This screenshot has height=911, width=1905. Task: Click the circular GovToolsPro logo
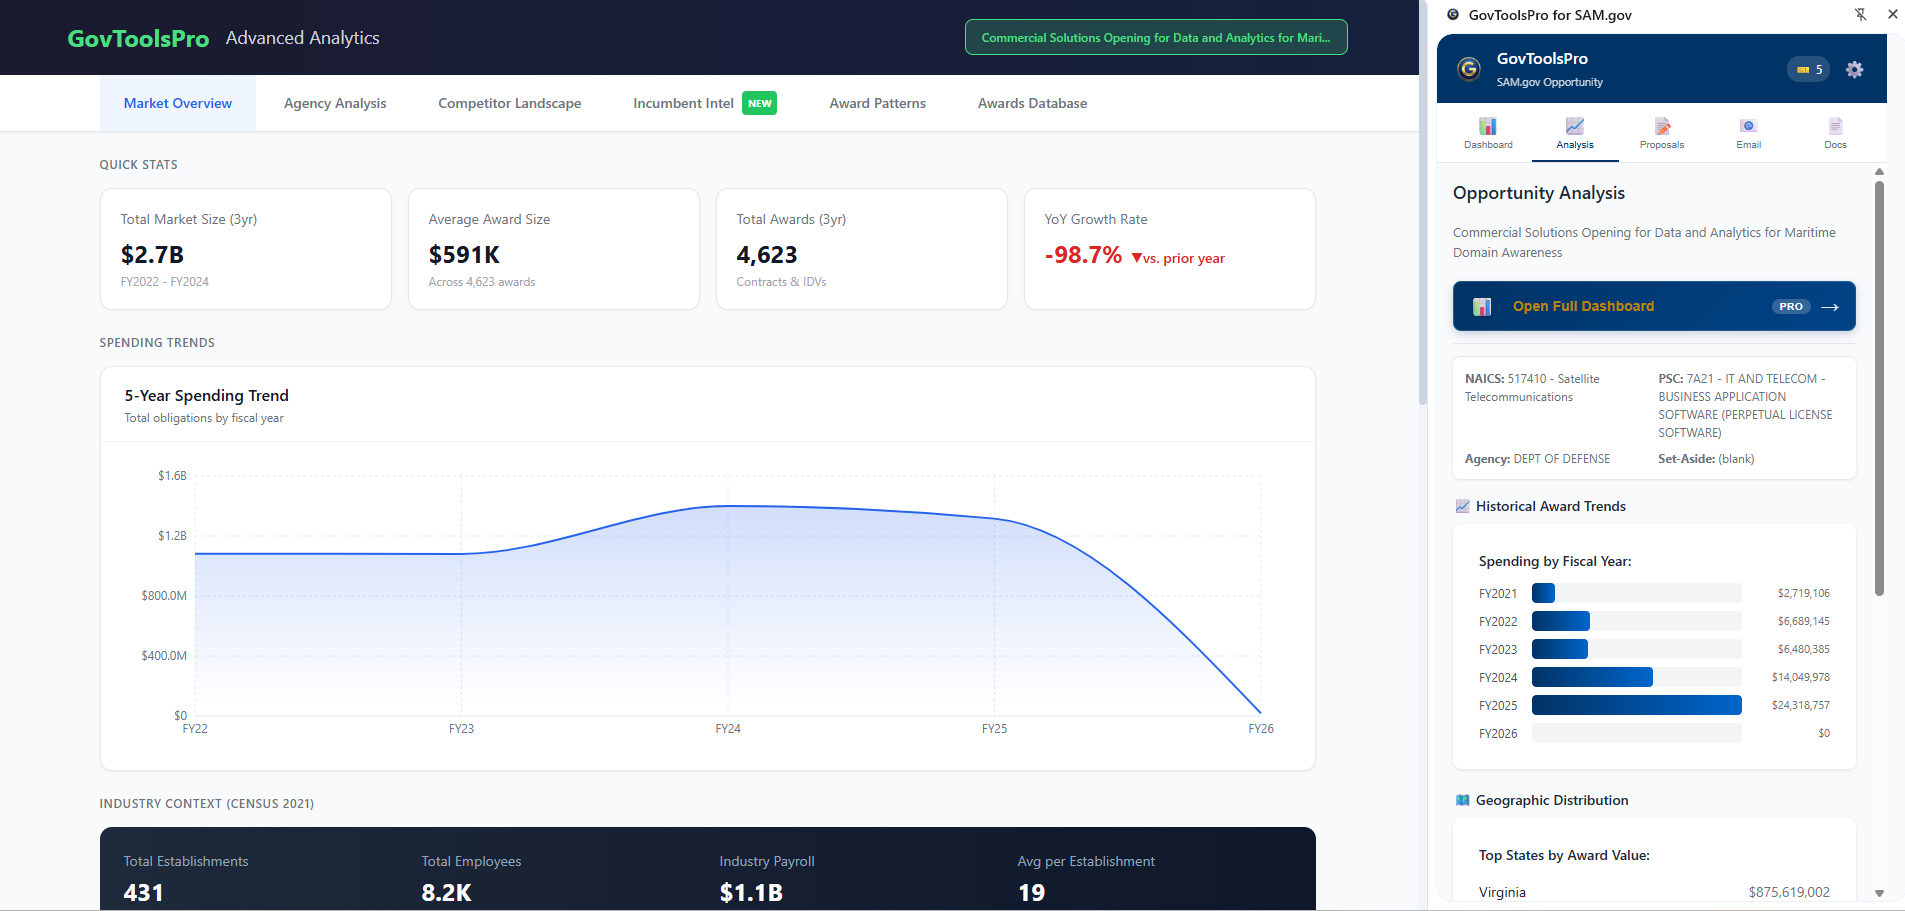click(x=1467, y=69)
